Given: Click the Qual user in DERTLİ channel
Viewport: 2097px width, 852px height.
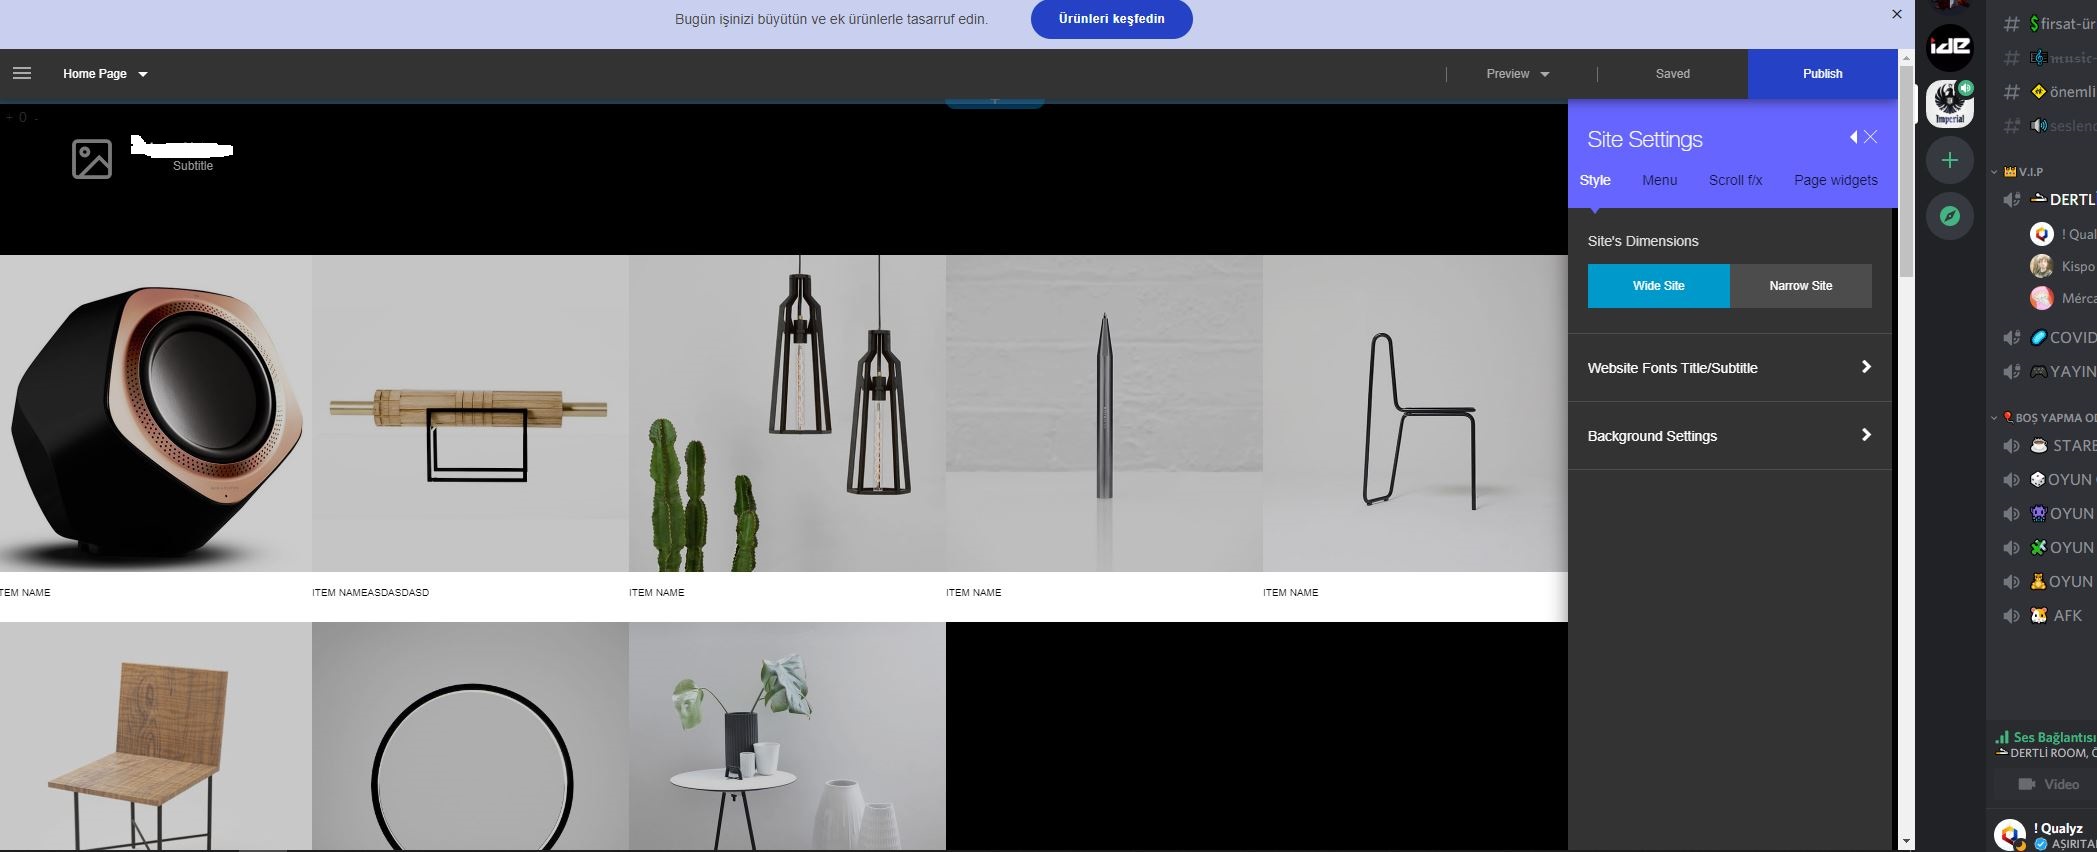Looking at the screenshot, I should click(2062, 234).
